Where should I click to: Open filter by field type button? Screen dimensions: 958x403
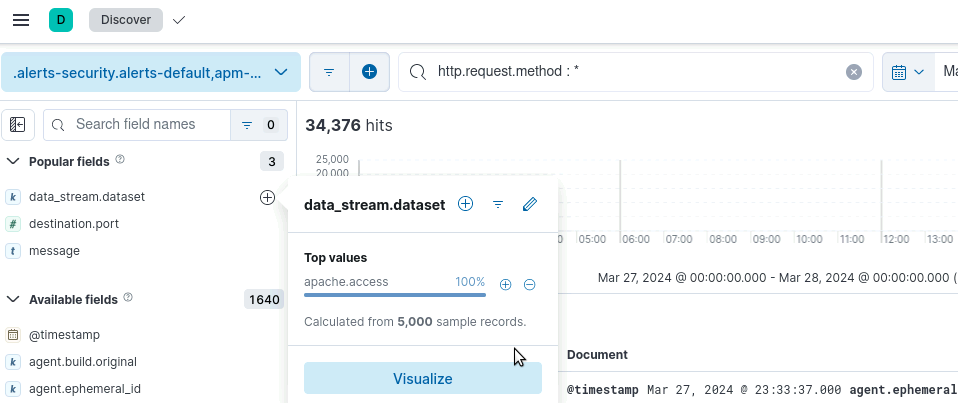(258, 125)
